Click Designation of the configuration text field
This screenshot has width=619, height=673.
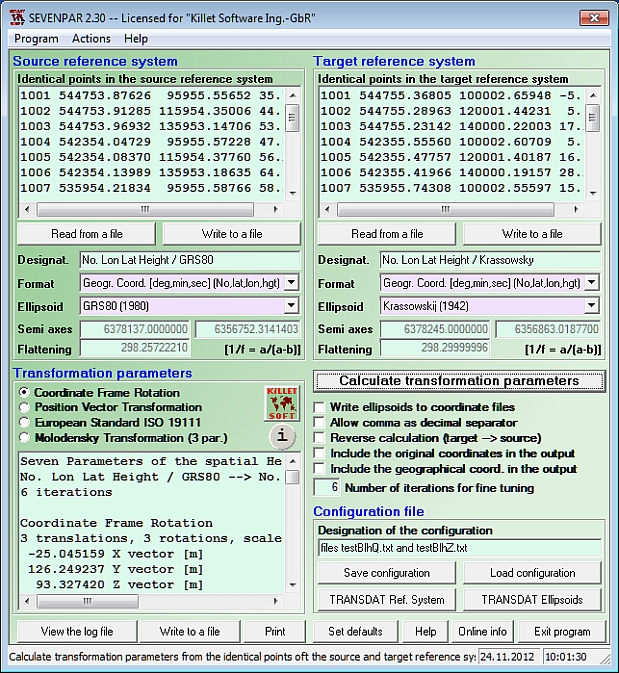click(459, 548)
